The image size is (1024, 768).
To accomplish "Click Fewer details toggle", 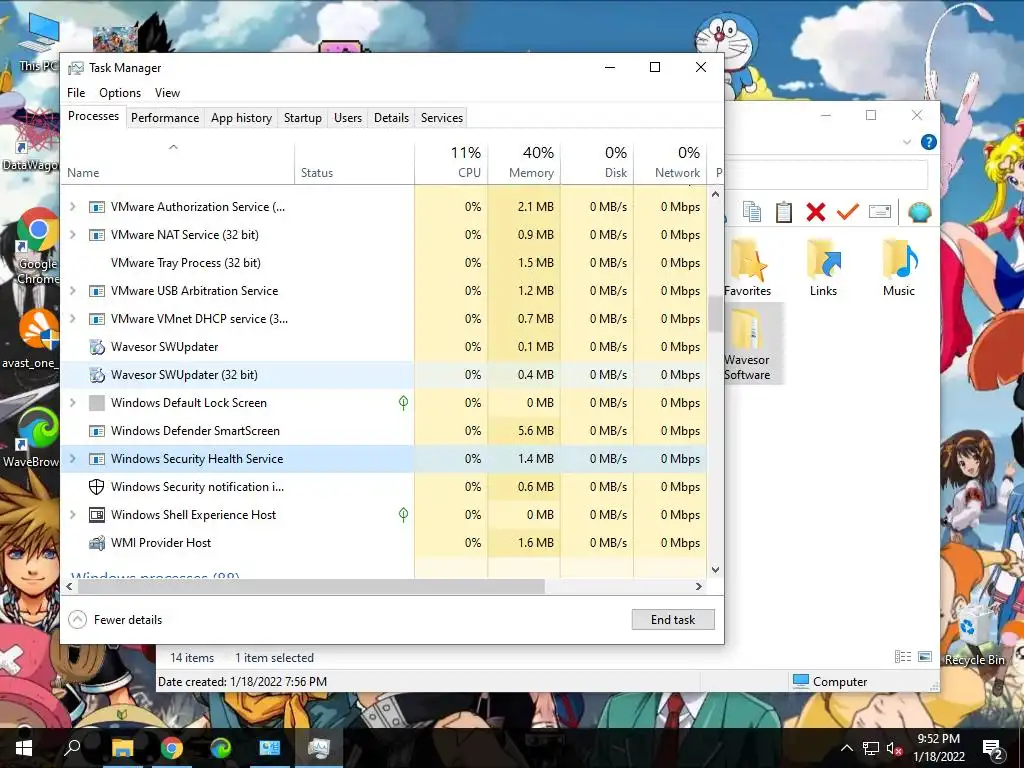I will tap(115, 620).
